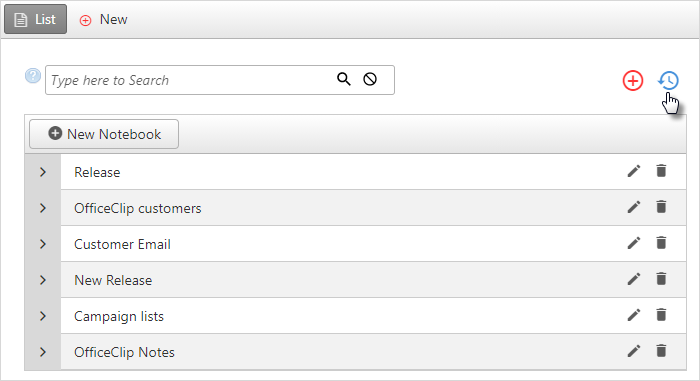Expand the OfficeClip customers notebook
Viewport: 700px width, 381px height.
pyautogui.click(x=43, y=208)
